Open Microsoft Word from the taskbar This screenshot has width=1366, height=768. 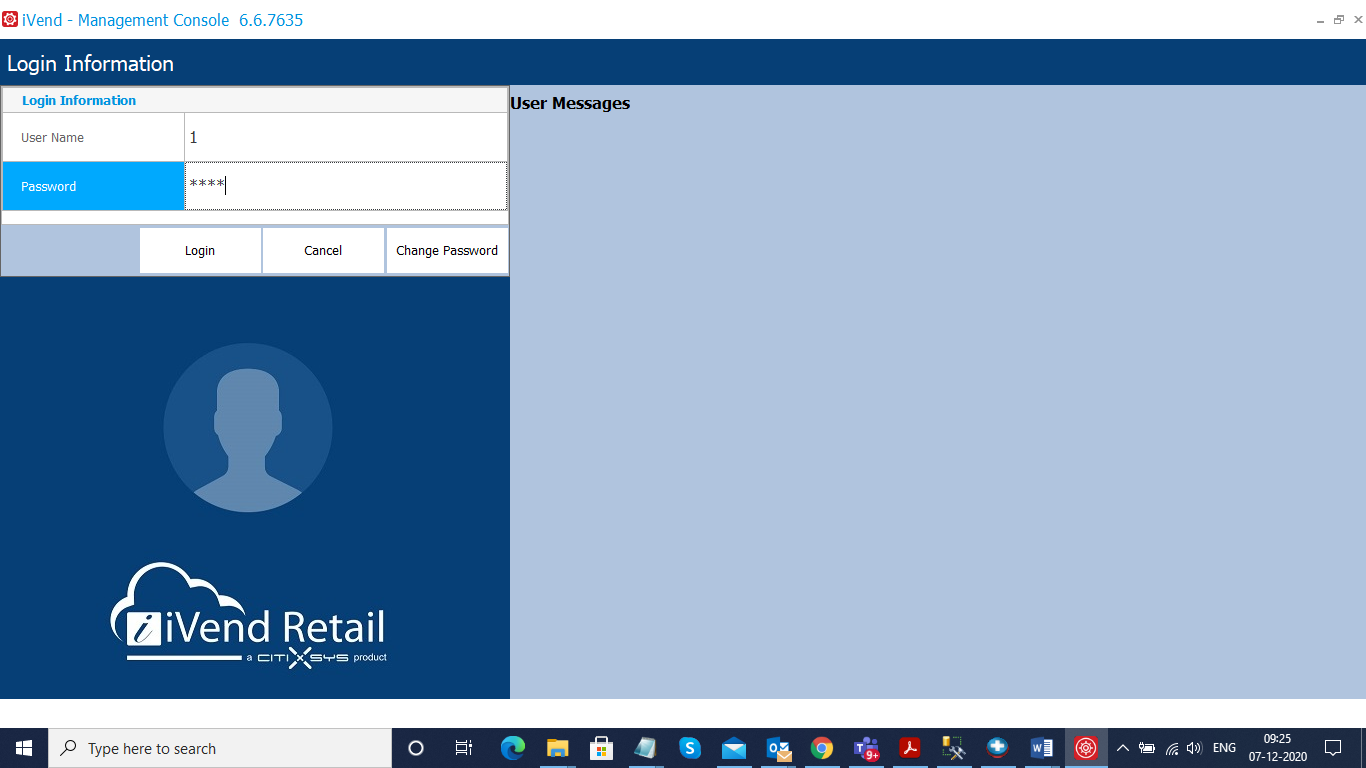click(x=1041, y=748)
